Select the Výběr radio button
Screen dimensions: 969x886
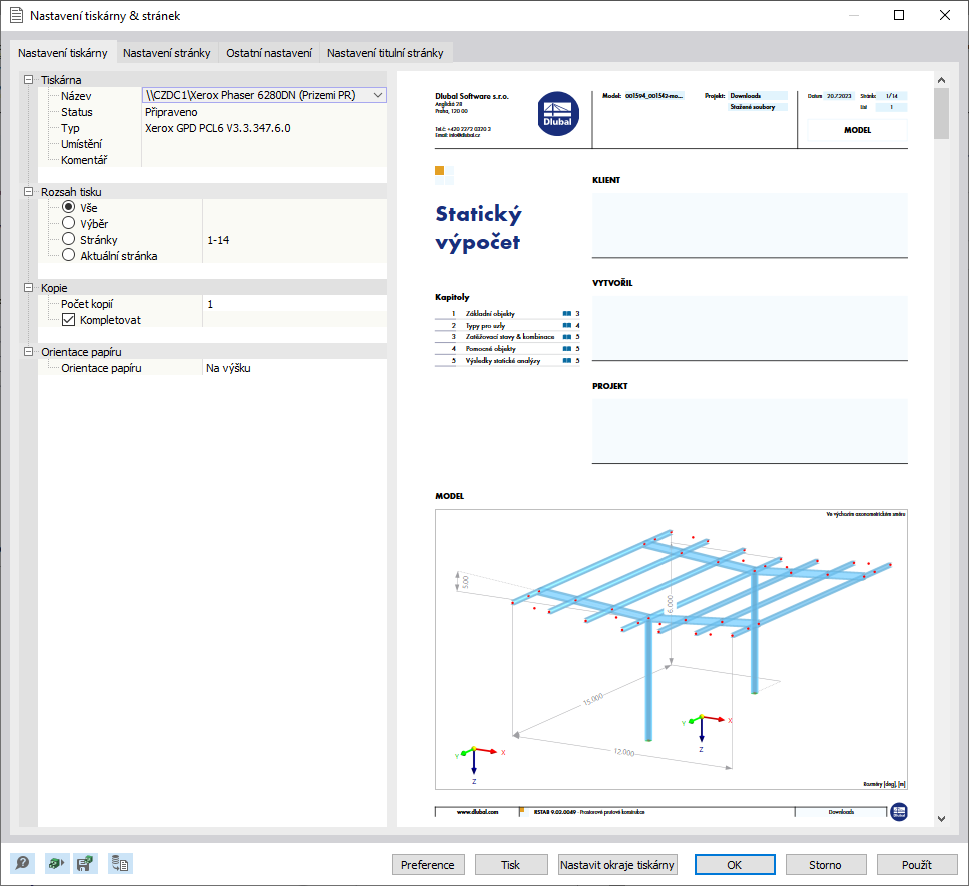tap(69, 223)
